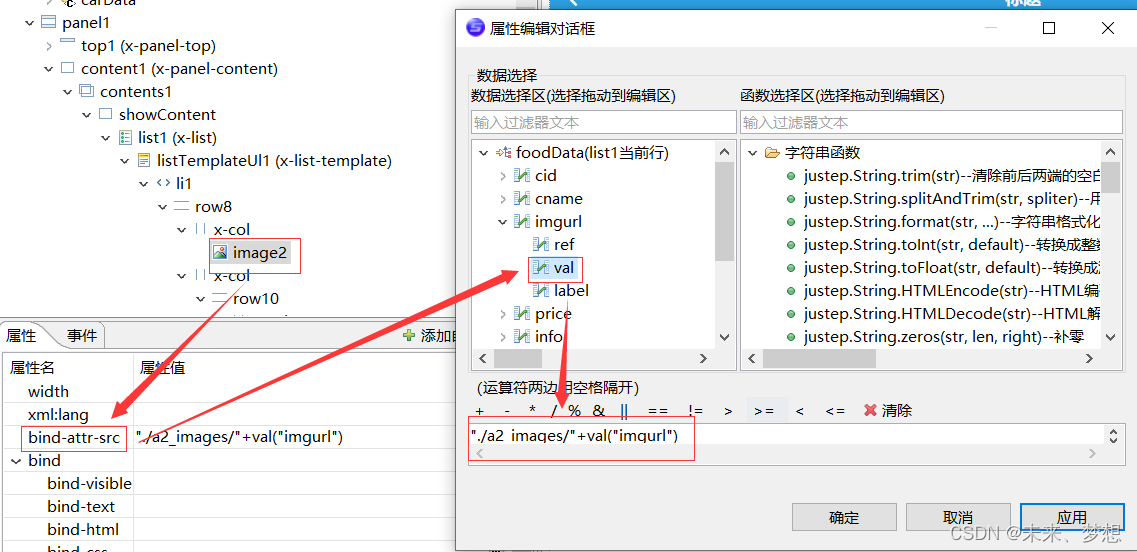Insert the >= operator
This screenshot has width=1137, height=552.
pyautogui.click(x=764, y=411)
